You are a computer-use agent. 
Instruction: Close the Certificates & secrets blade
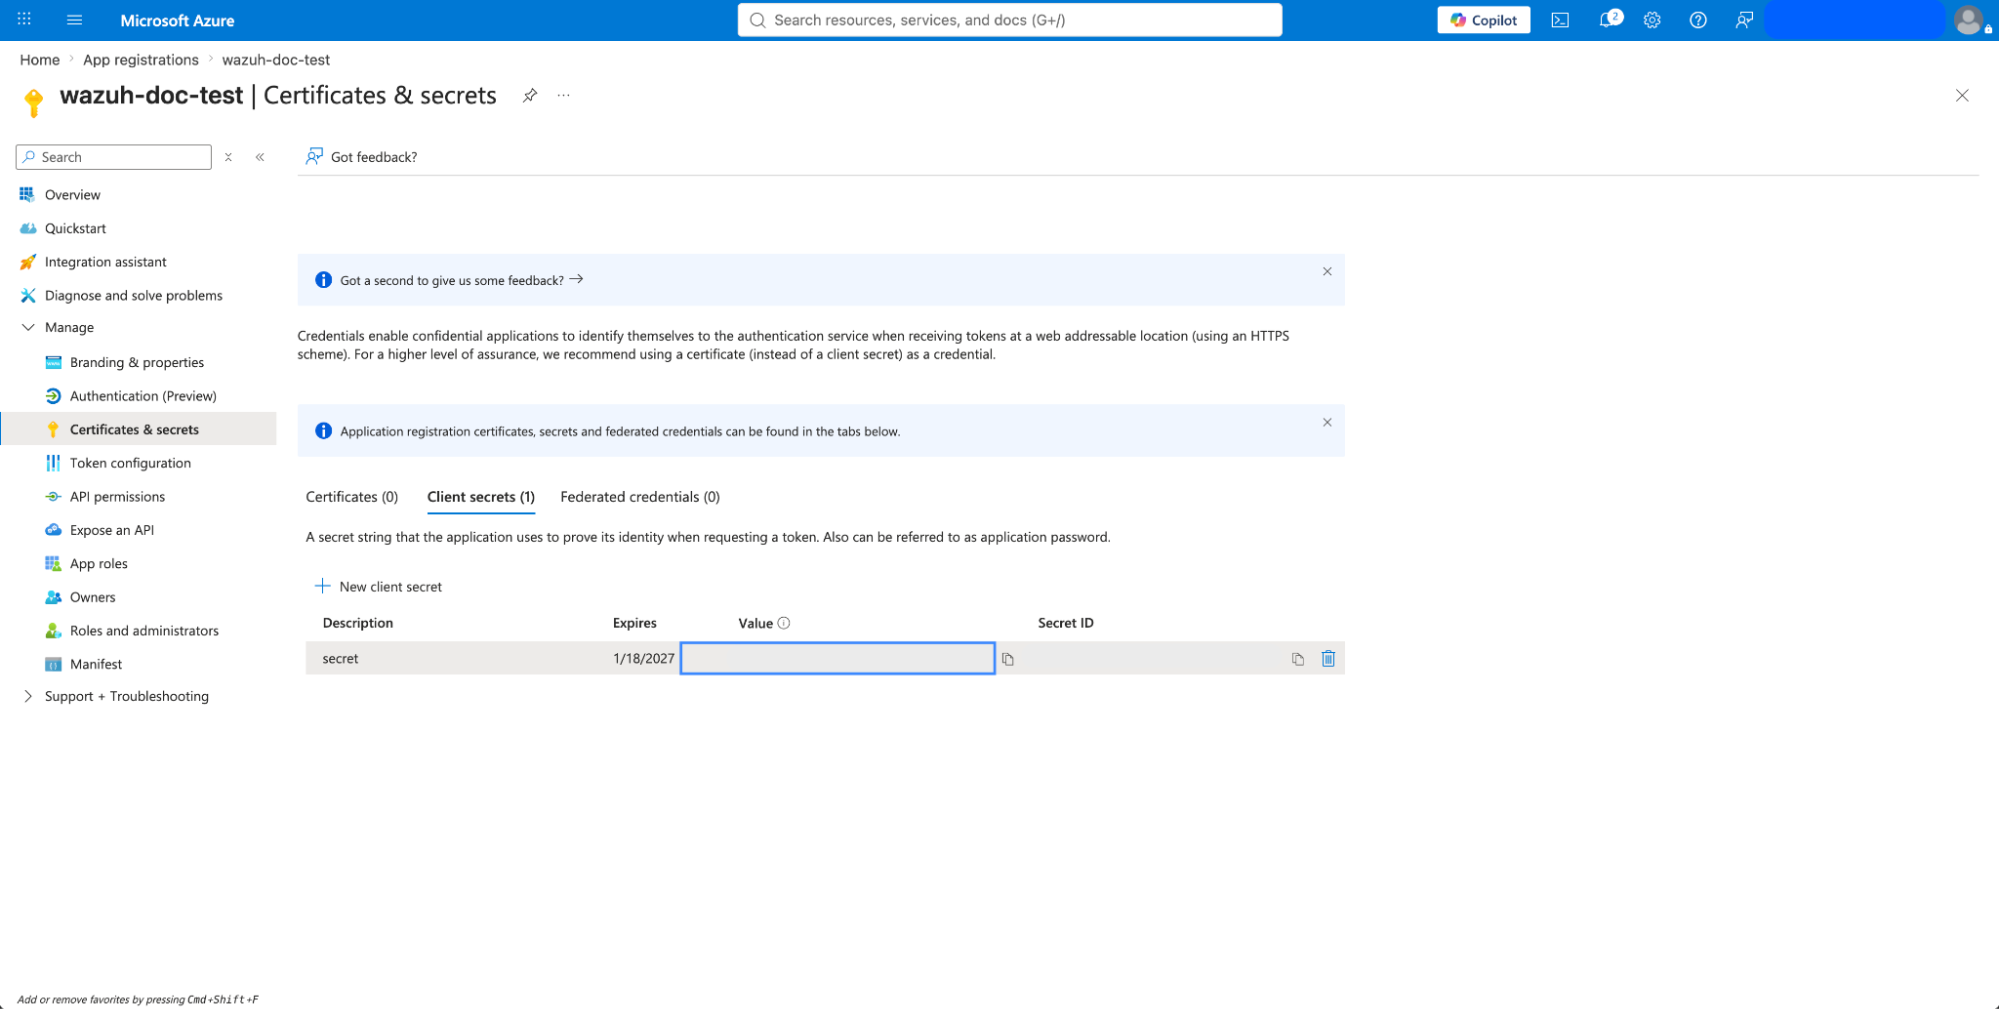[x=1962, y=95]
